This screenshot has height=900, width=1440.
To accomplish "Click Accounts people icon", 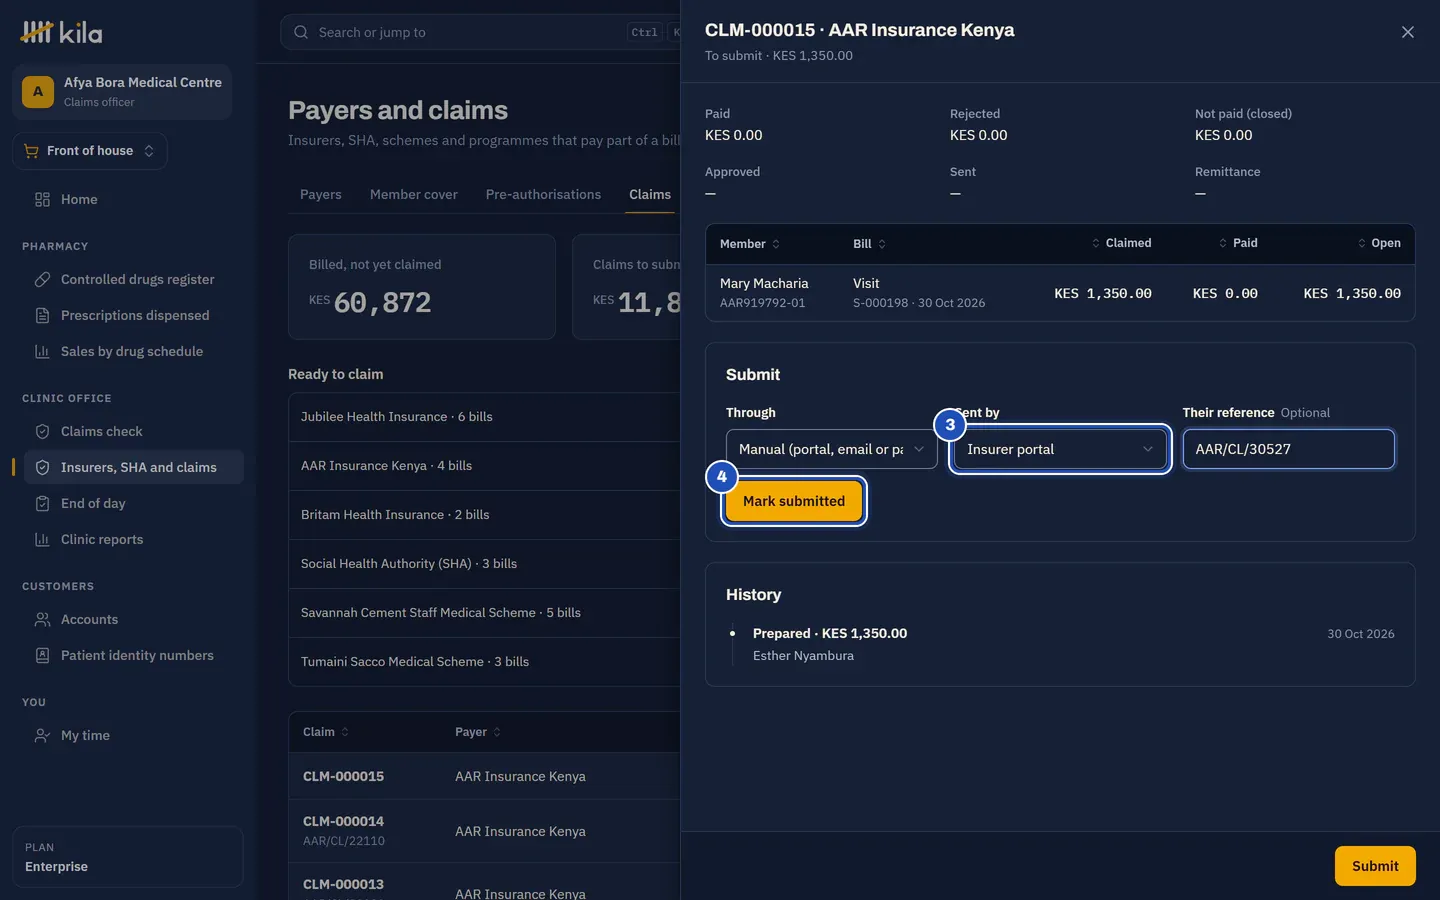I will (x=42, y=619).
